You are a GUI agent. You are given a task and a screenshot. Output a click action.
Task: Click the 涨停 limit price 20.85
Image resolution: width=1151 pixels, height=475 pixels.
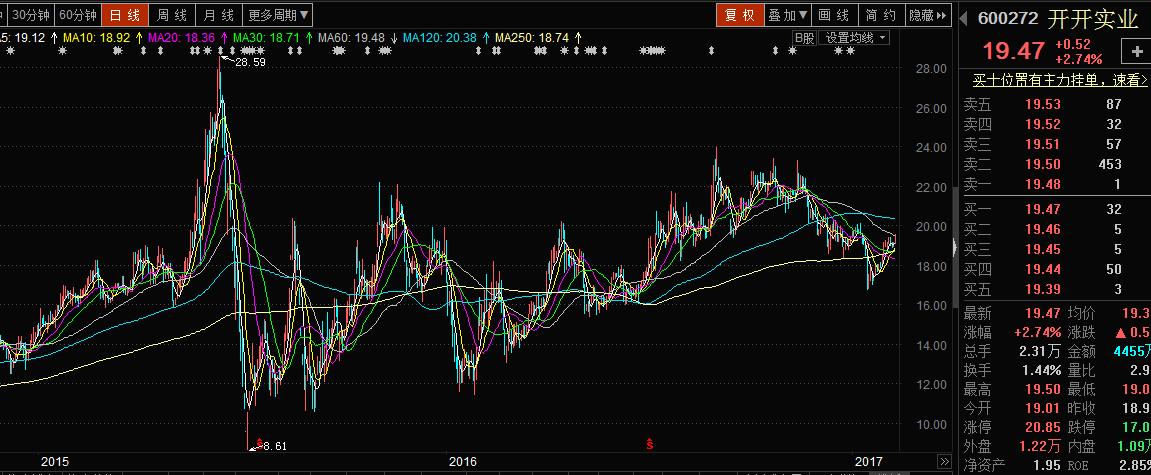click(x=1042, y=427)
